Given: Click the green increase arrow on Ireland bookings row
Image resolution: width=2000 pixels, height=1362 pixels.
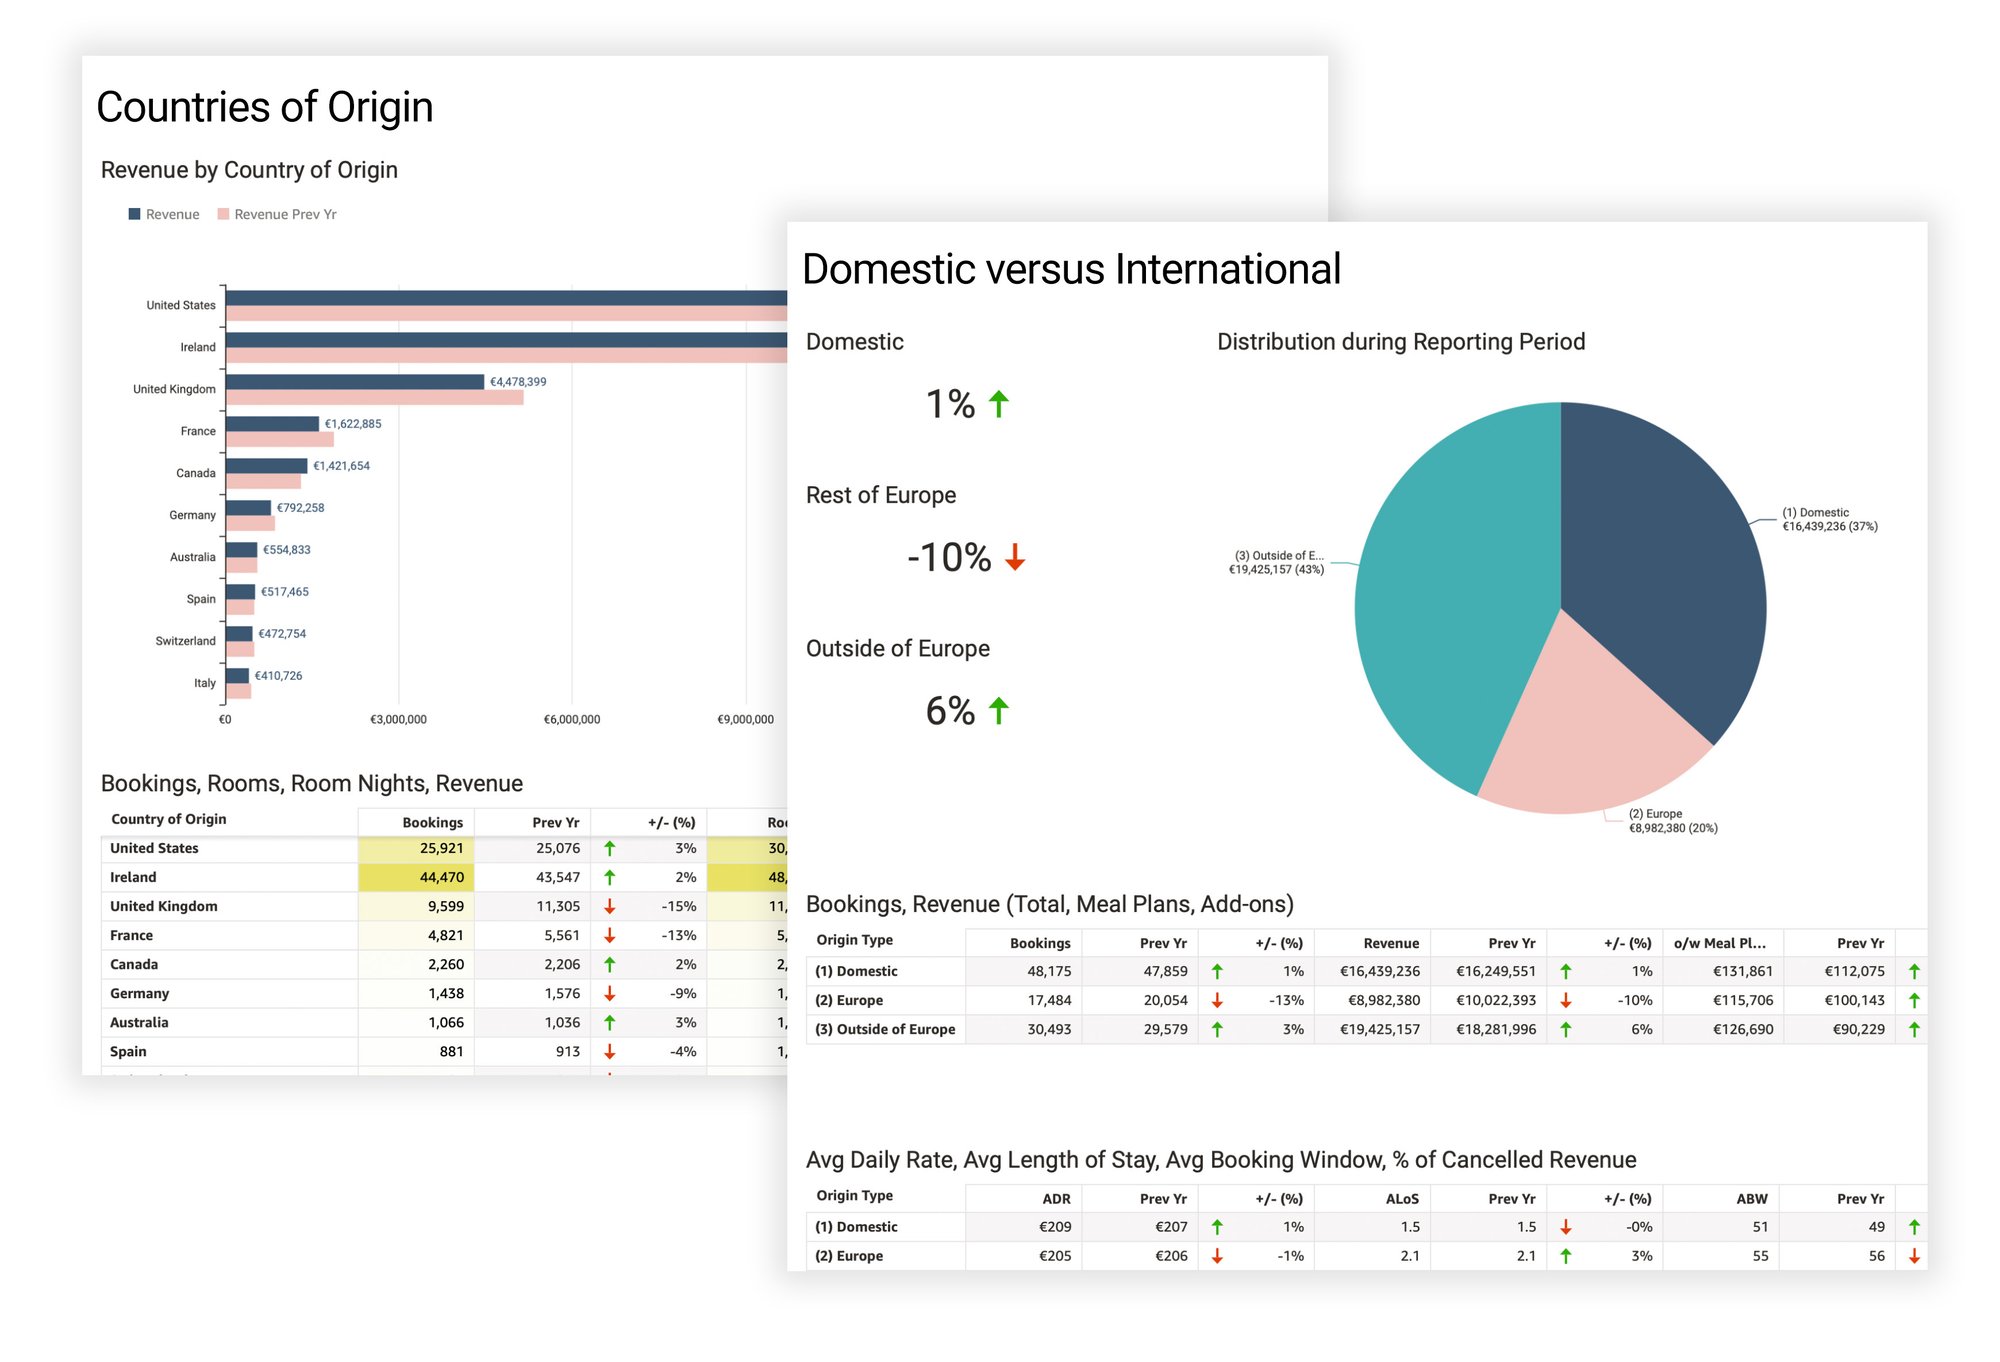Looking at the screenshot, I should pyautogui.click(x=611, y=877).
